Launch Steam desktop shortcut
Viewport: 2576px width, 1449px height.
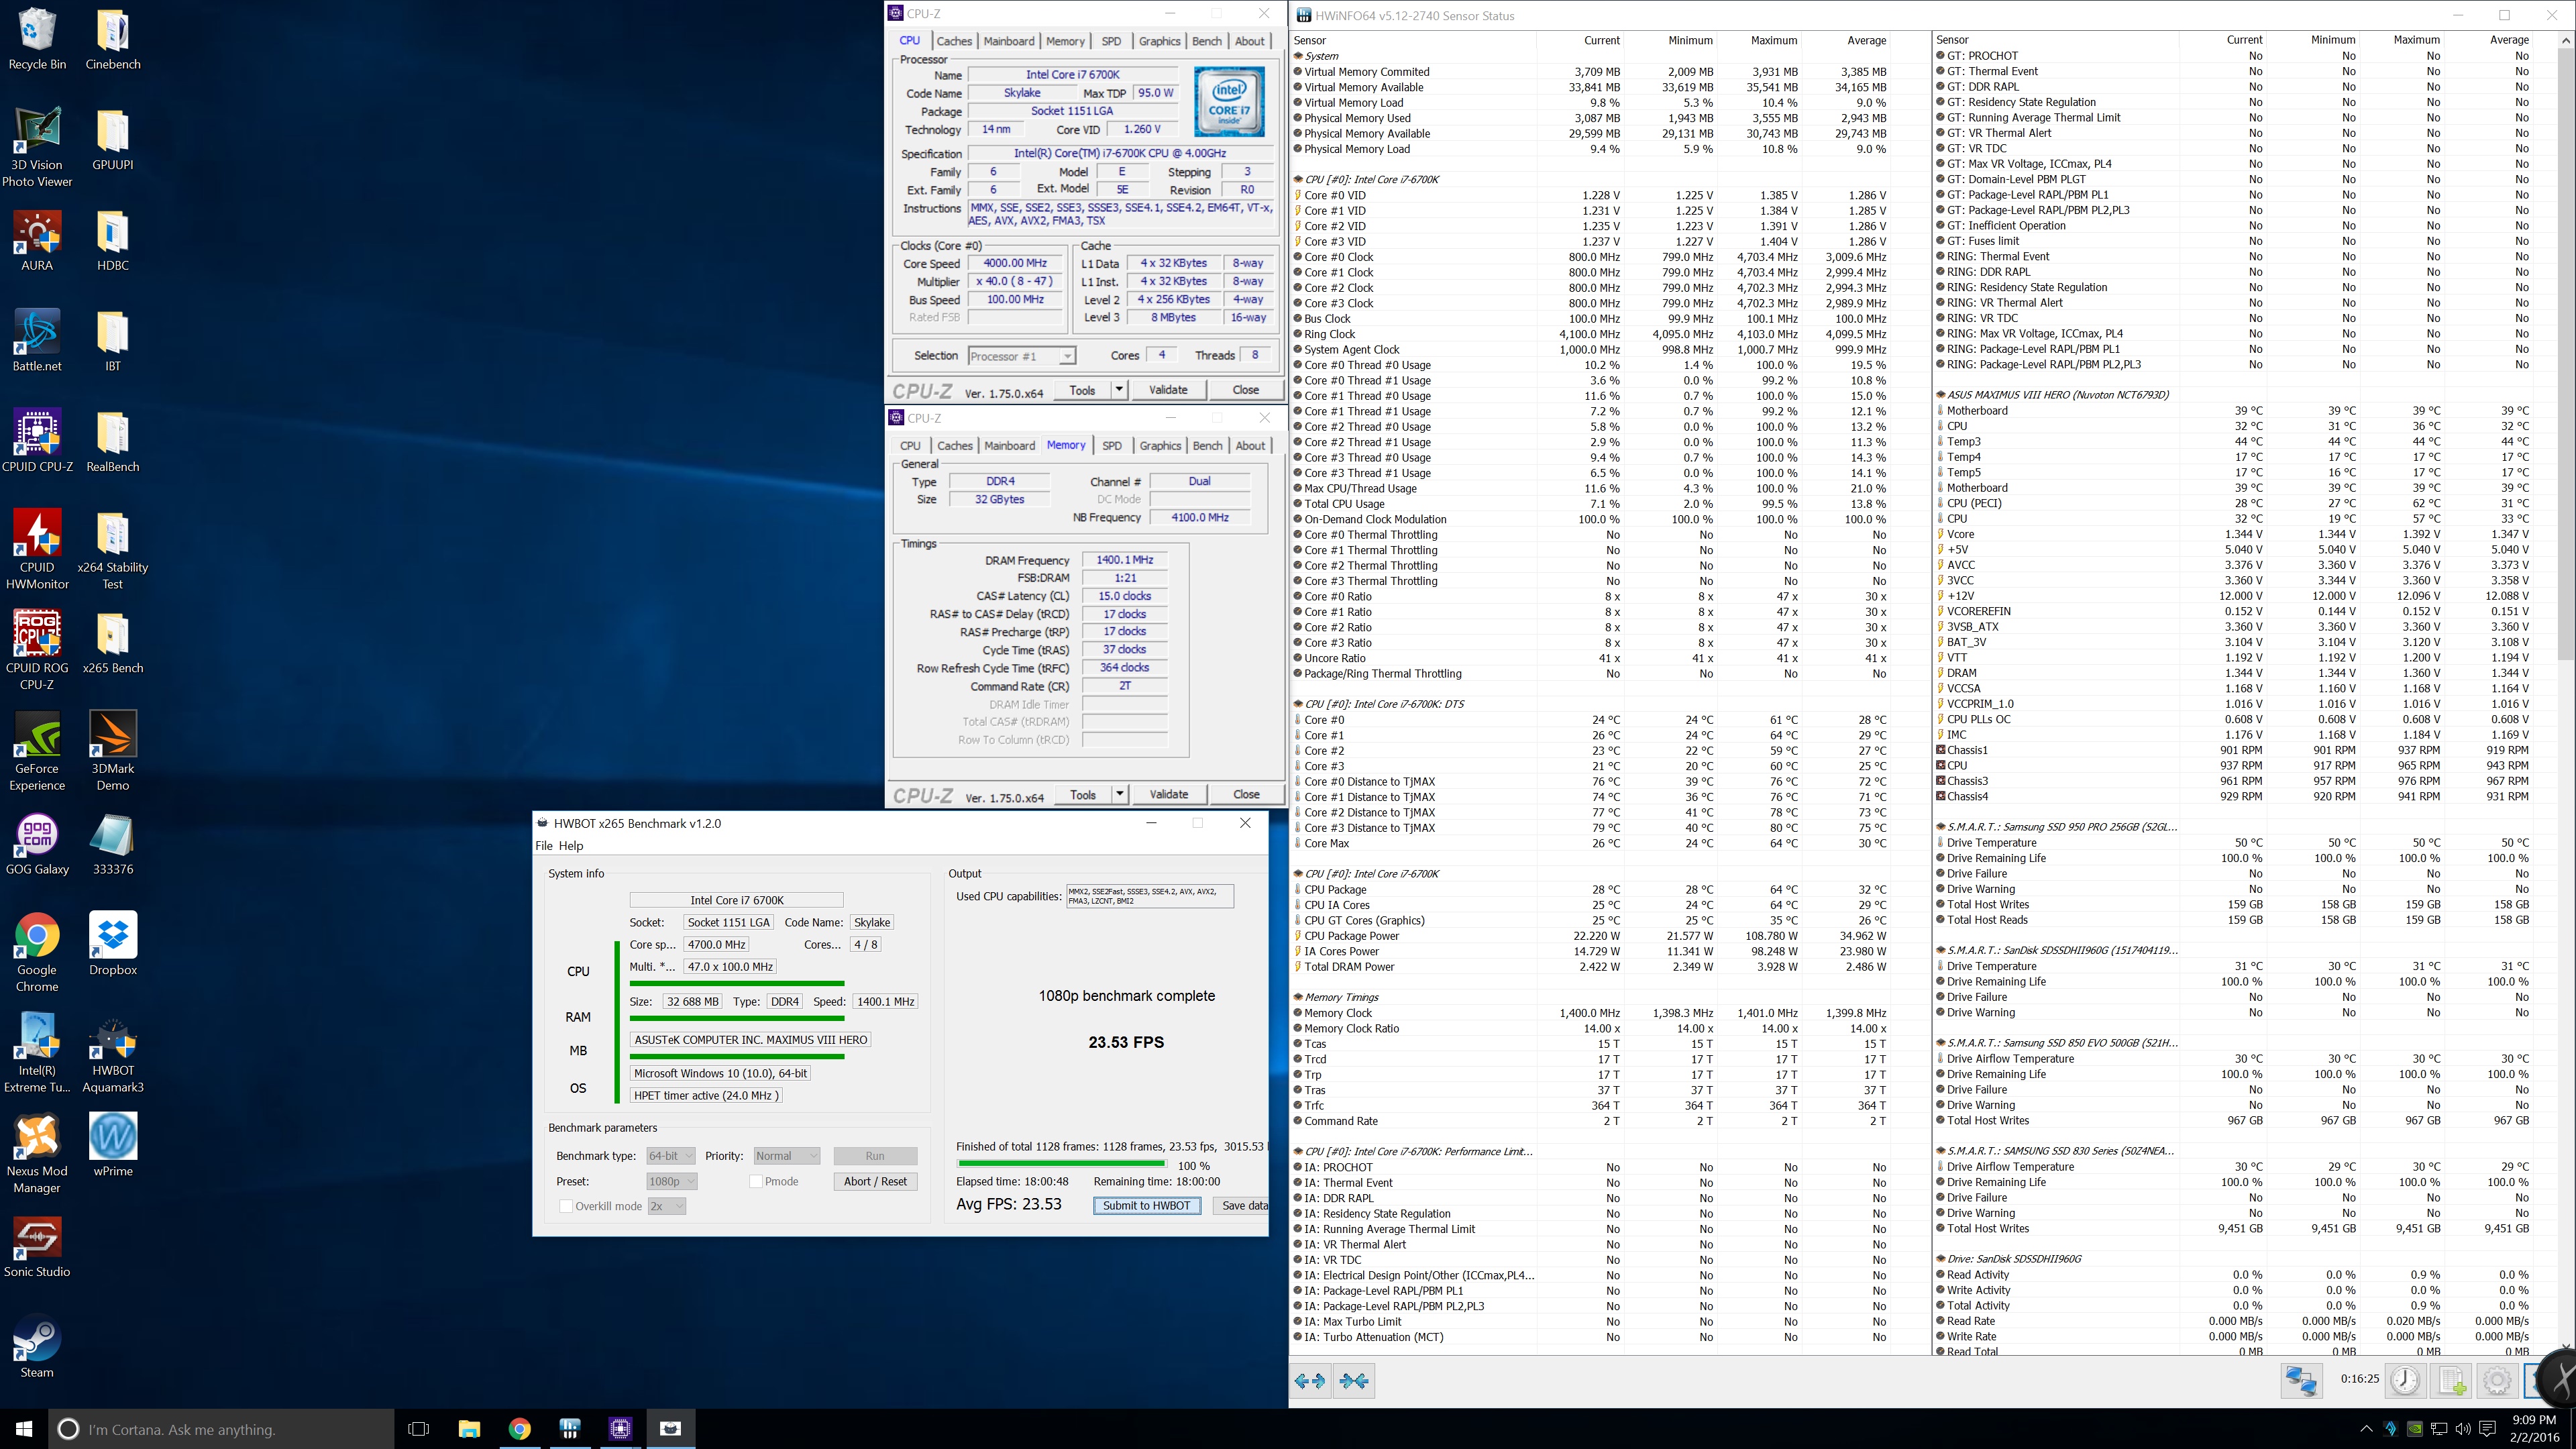pos(37,1347)
